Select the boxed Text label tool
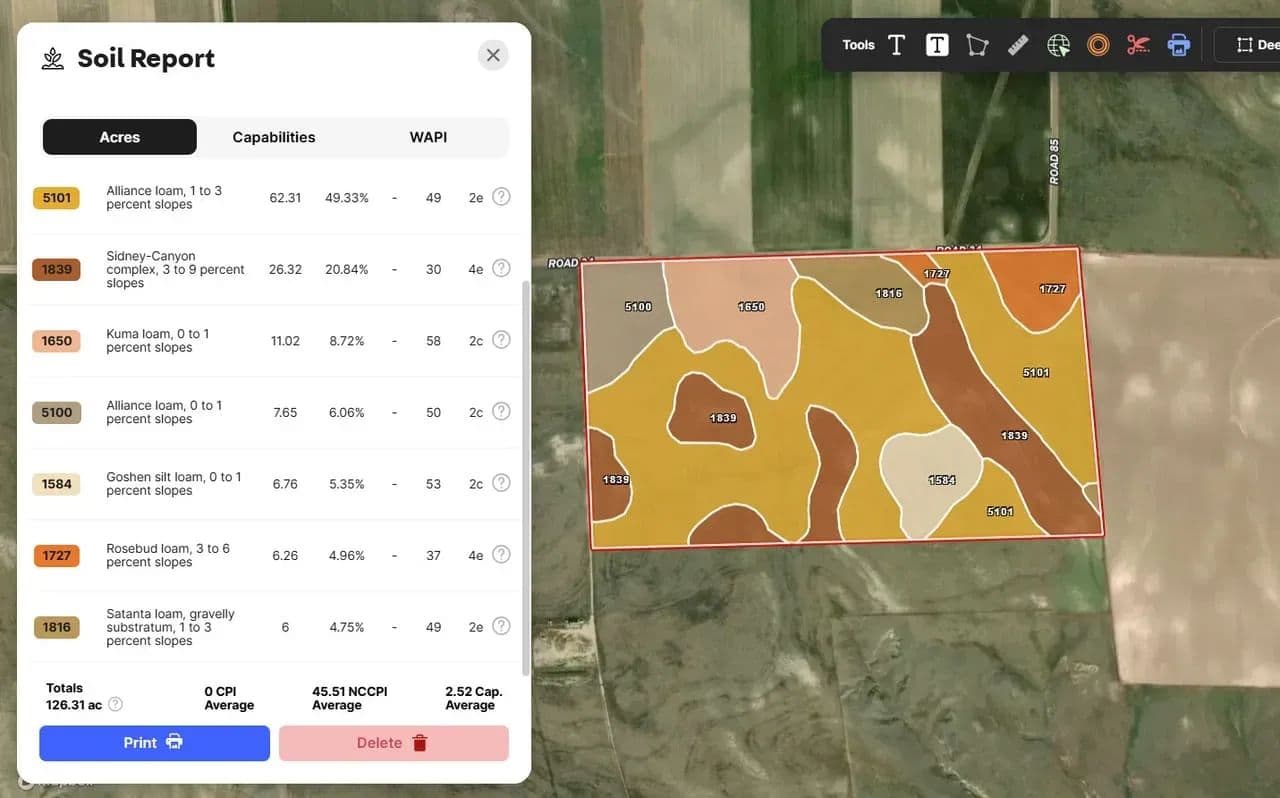Viewport: 1280px width, 798px height. (x=937, y=45)
